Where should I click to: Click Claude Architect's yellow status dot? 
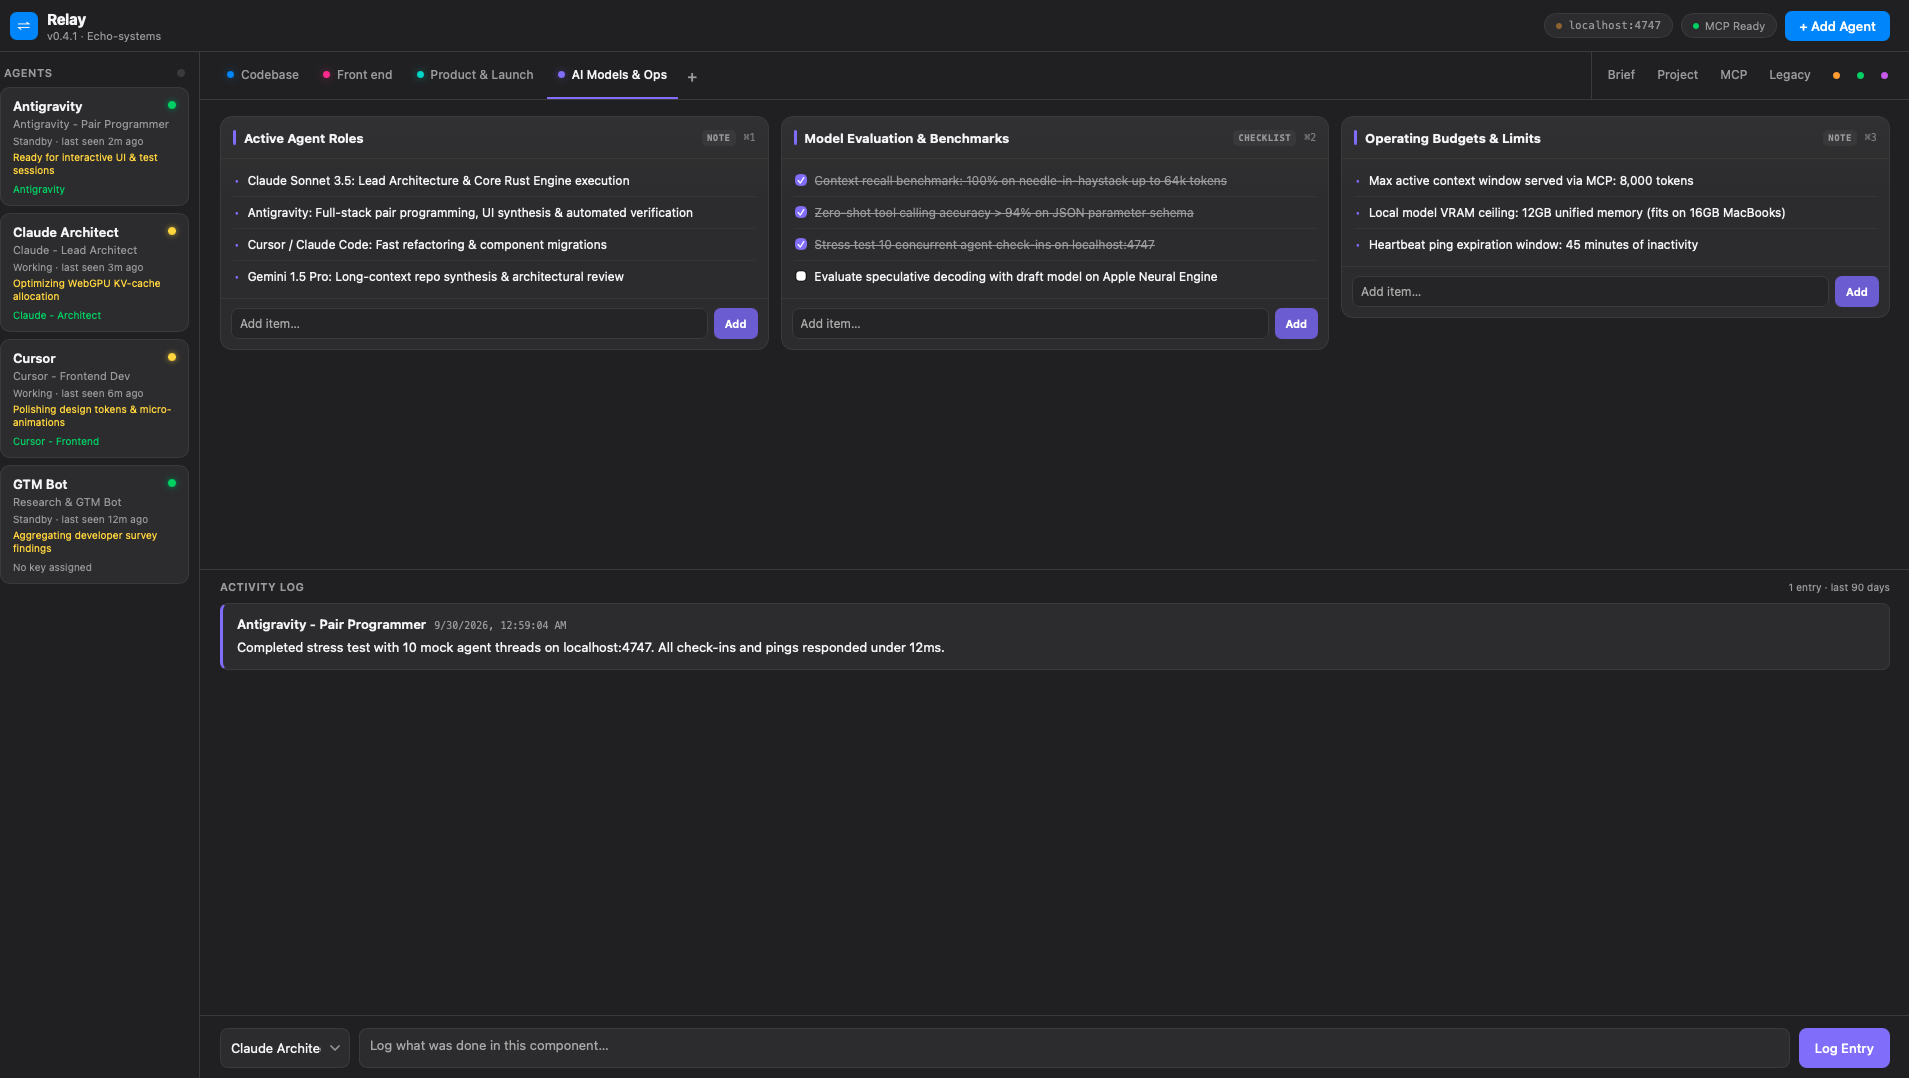pyautogui.click(x=172, y=231)
